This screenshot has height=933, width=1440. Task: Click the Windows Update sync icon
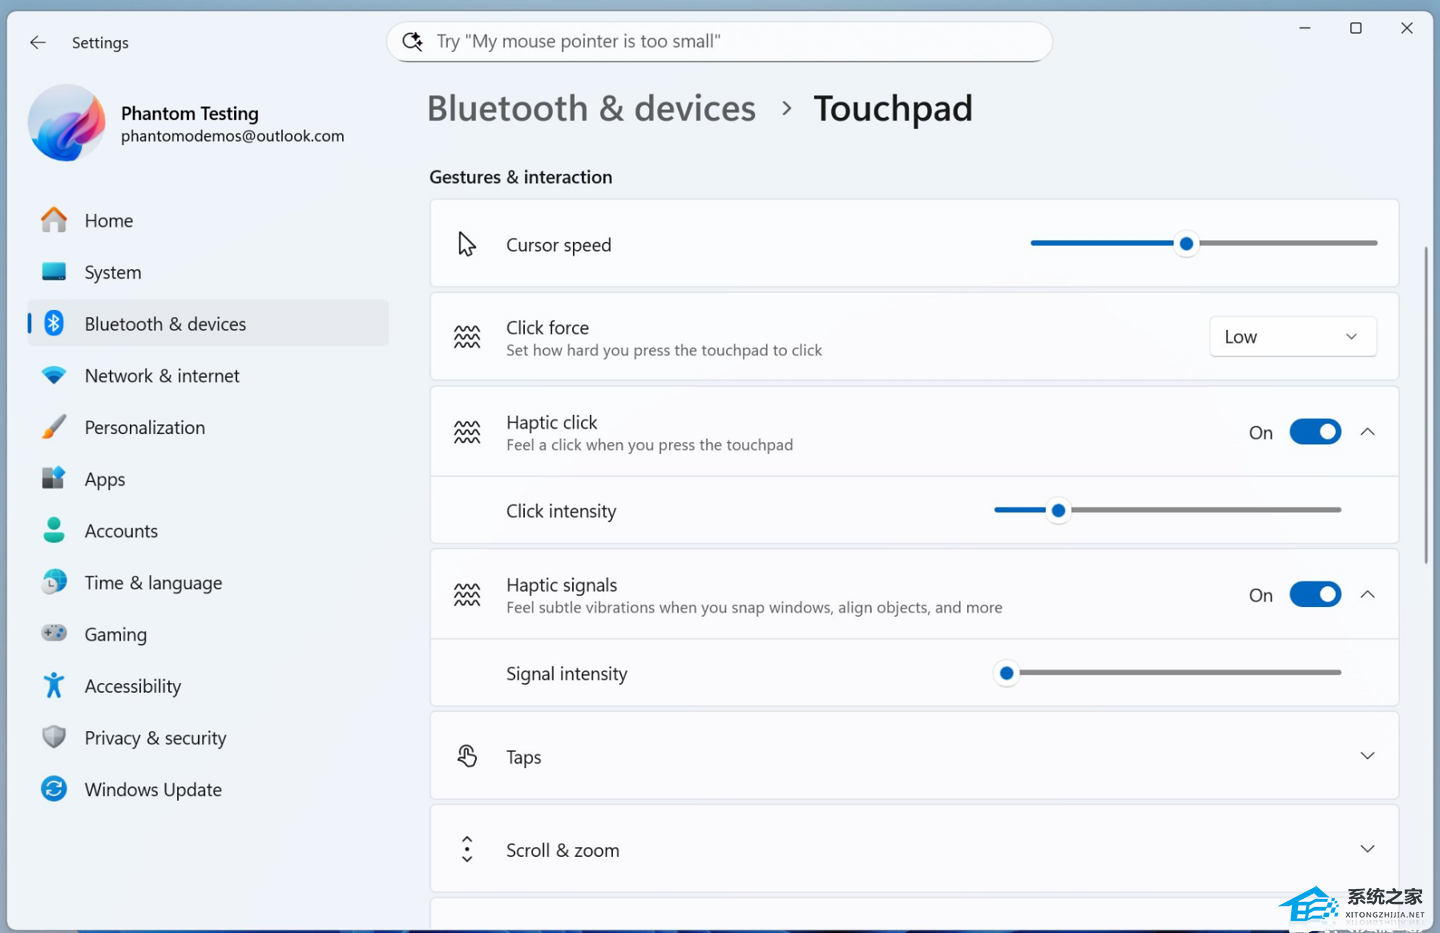[x=54, y=789]
